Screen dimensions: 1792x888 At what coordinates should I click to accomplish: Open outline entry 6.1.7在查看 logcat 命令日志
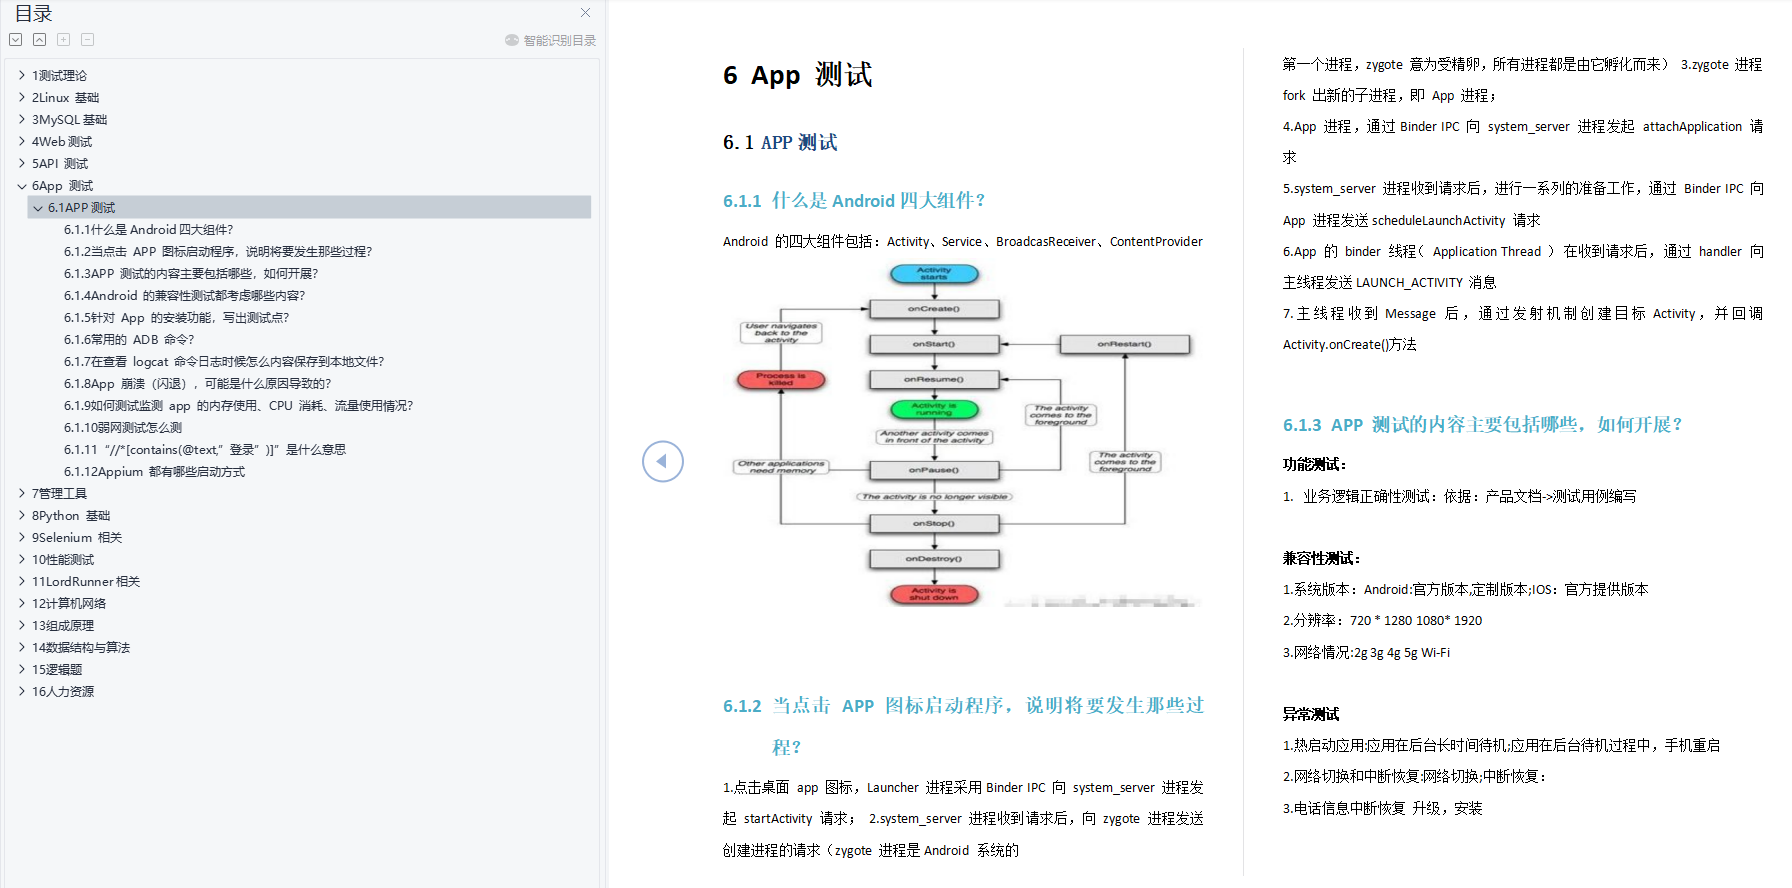pyautogui.click(x=224, y=361)
